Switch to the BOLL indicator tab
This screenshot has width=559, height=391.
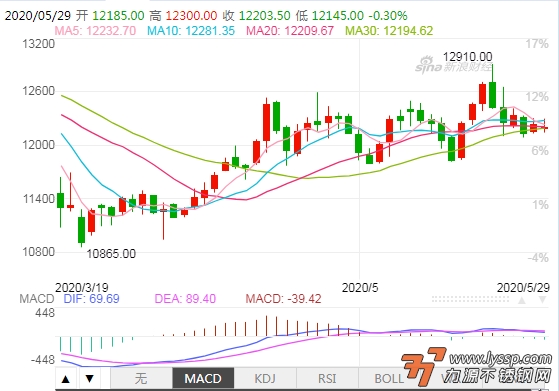pyautogui.click(x=389, y=379)
